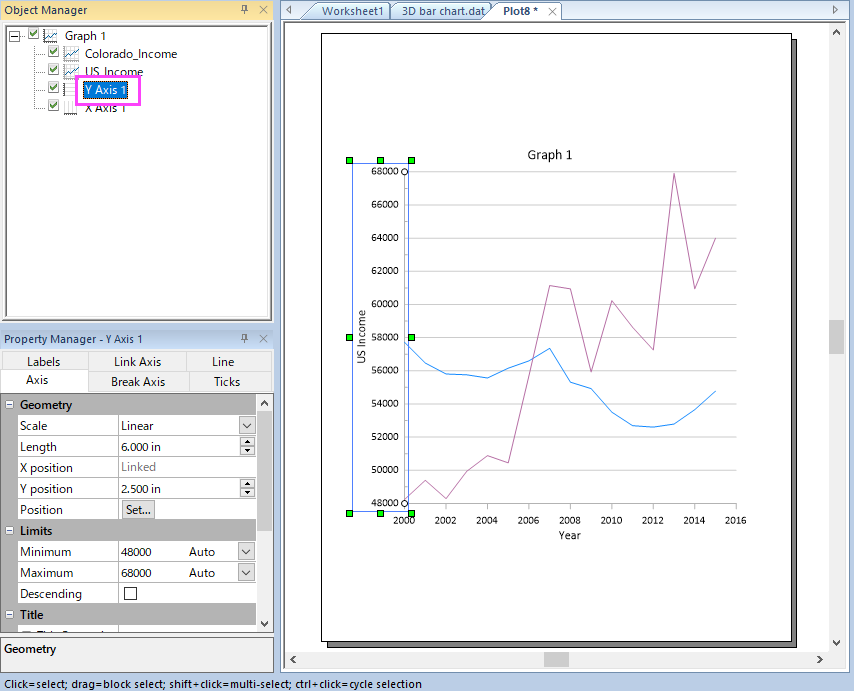This screenshot has width=854, height=691.
Task: Select the Graph 1 tree item label
Action: (85, 36)
